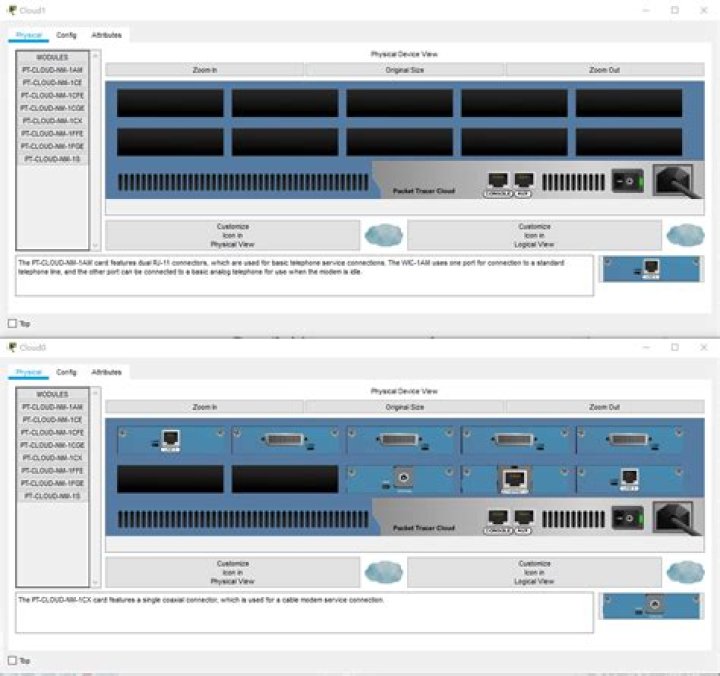Select PT-CLOUD-NM-1FFE module in Cloud1 list
Screen dimensions: 720x676
click(x=52, y=134)
